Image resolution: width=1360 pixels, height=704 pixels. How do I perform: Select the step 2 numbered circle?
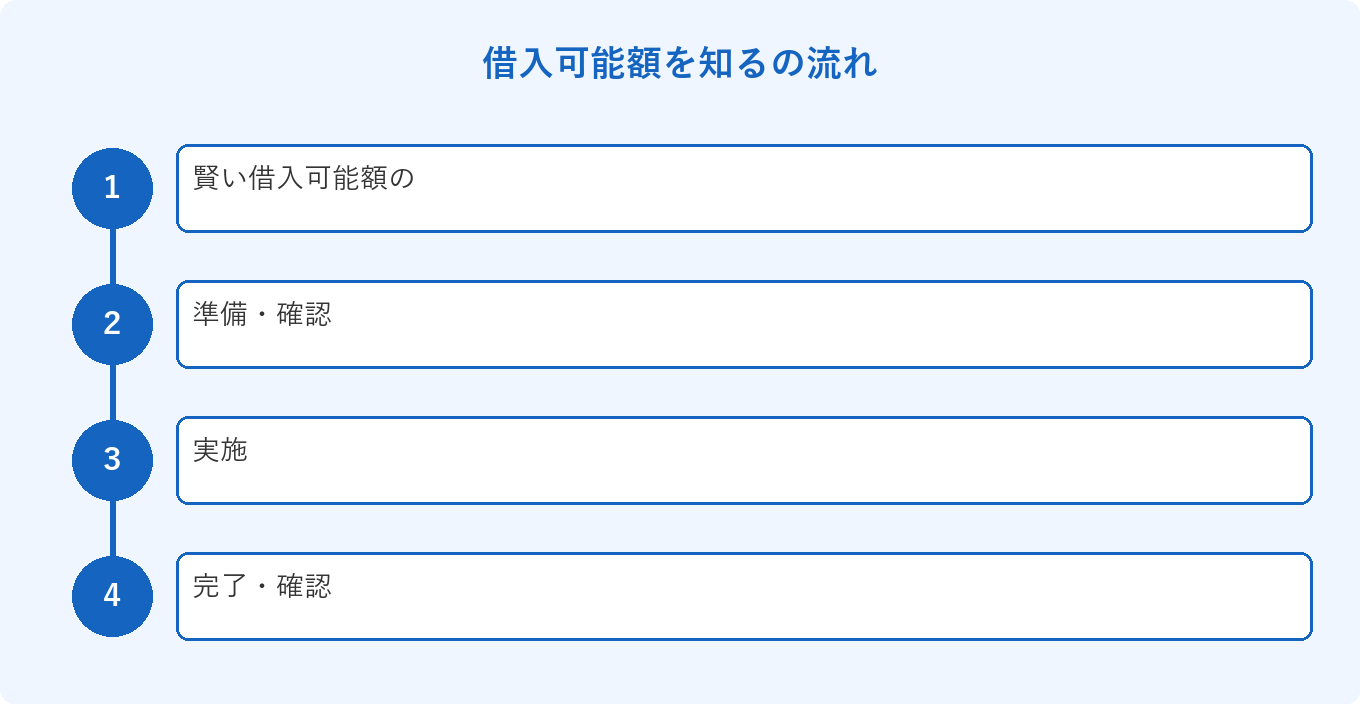coord(112,324)
